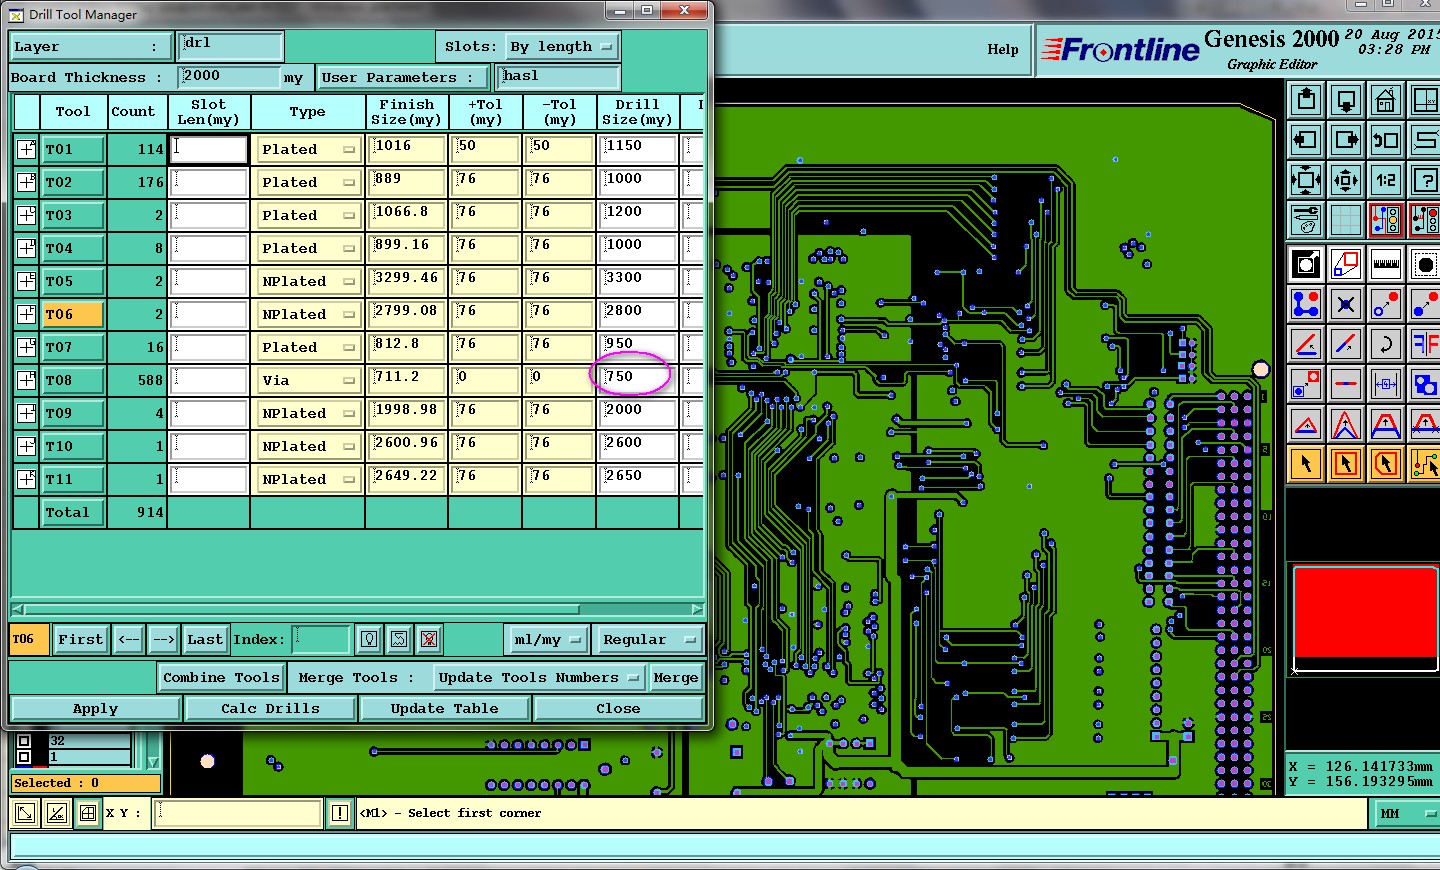This screenshot has height=870, width=1440.
Task: Click the red triangle shape icon
Action: click(x=1306, y=424)
